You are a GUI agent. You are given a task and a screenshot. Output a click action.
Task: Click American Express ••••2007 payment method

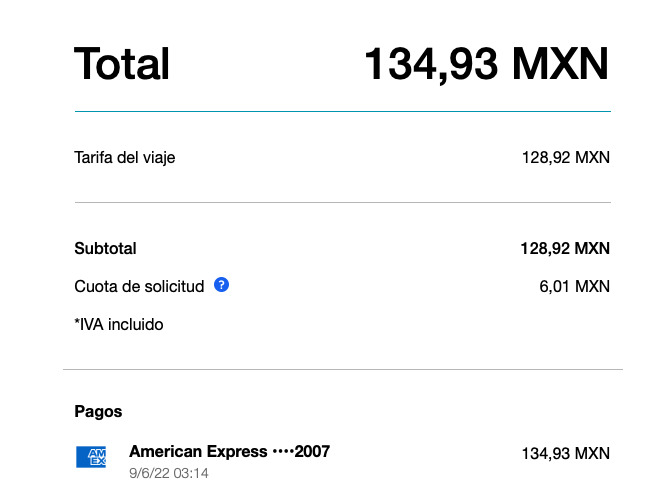[x=229, y=452]
